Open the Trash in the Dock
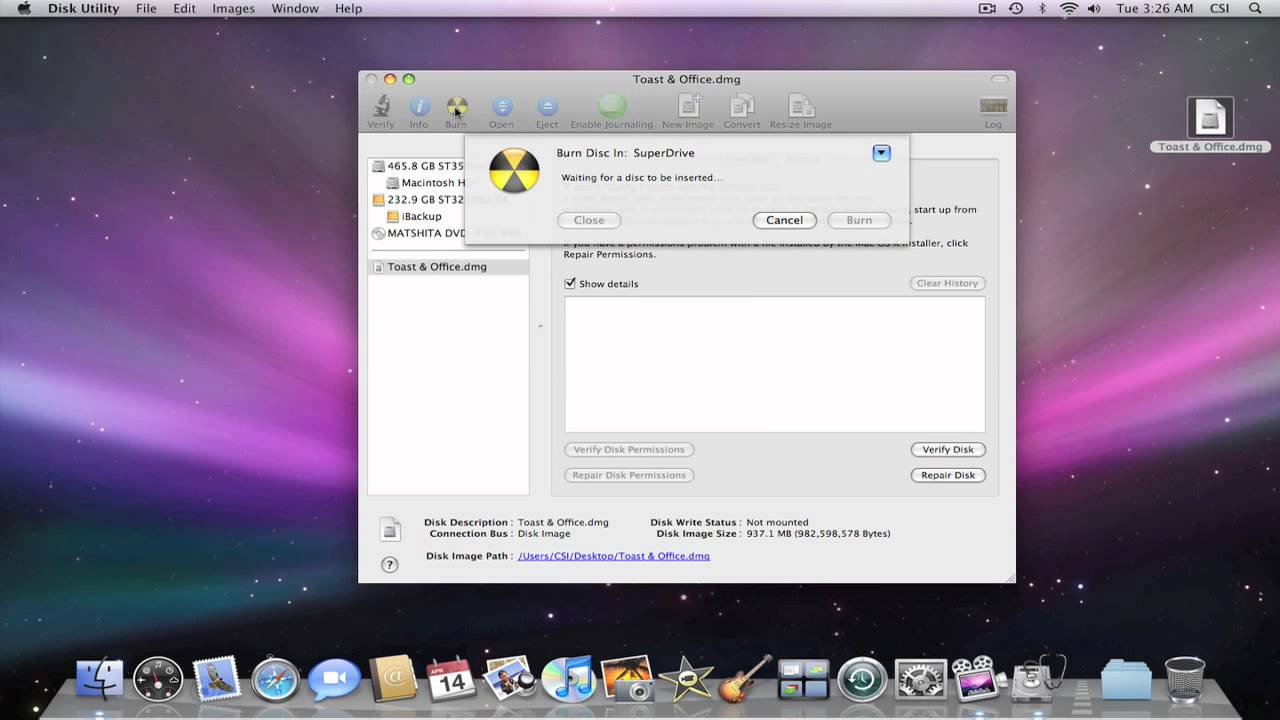The image size is (1280, 720). pyautogui.click(x=1185, y=679)
